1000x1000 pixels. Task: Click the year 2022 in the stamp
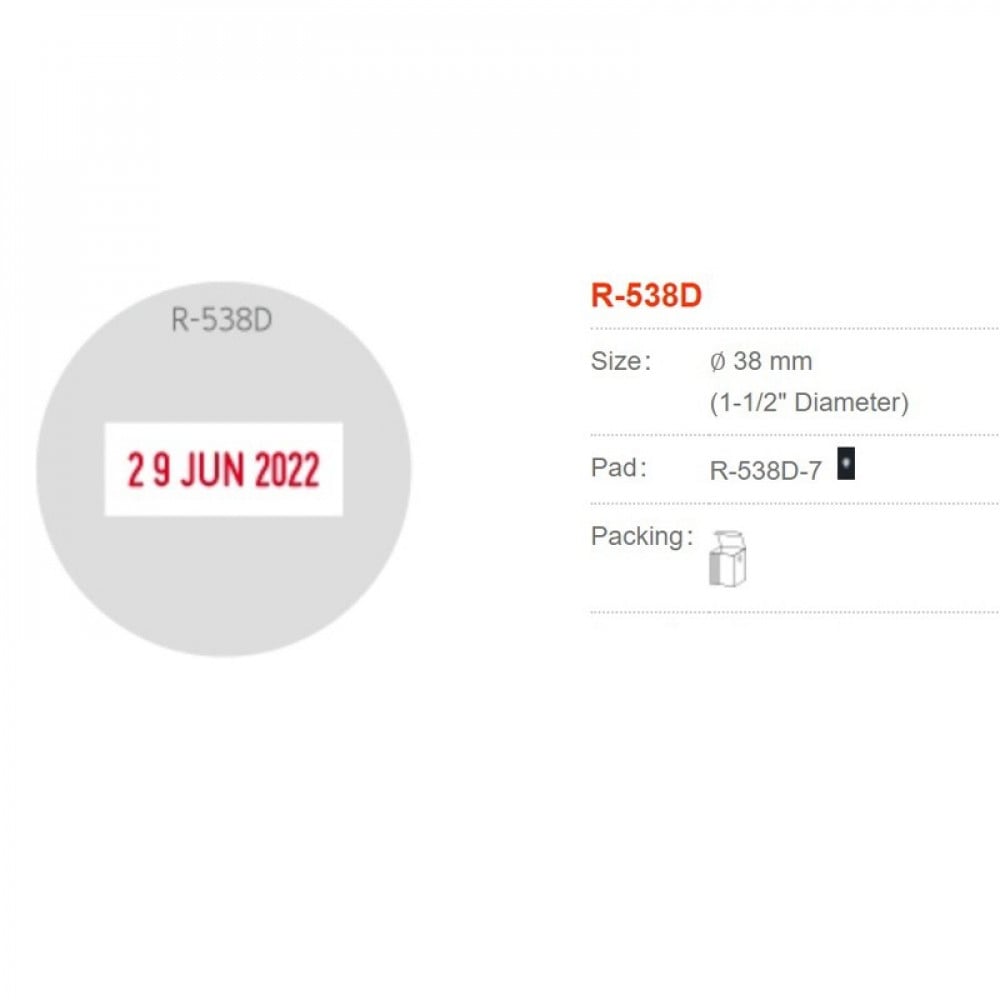tap(287, 471)
